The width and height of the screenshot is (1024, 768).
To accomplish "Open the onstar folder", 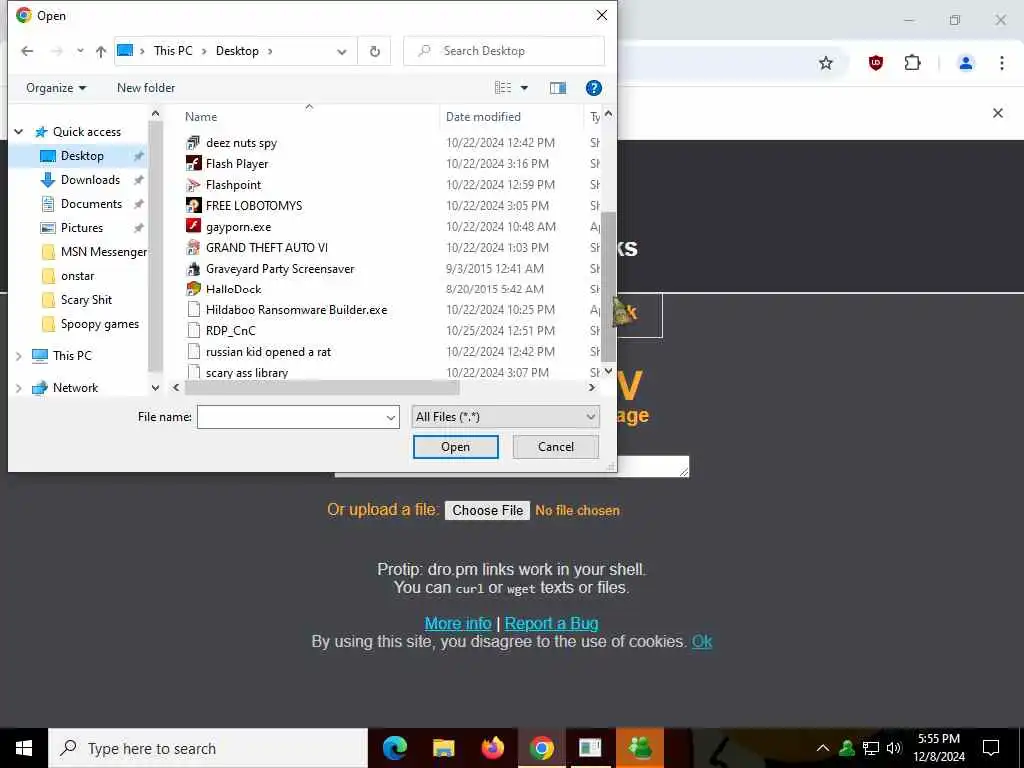I will (77, 276).
